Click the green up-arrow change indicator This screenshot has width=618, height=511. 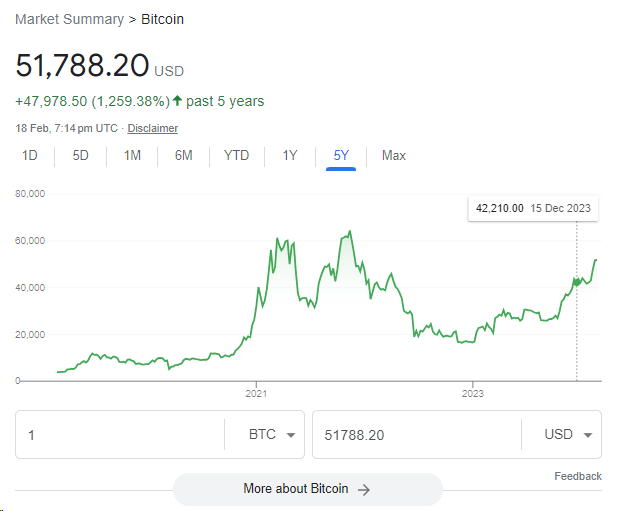177,100
